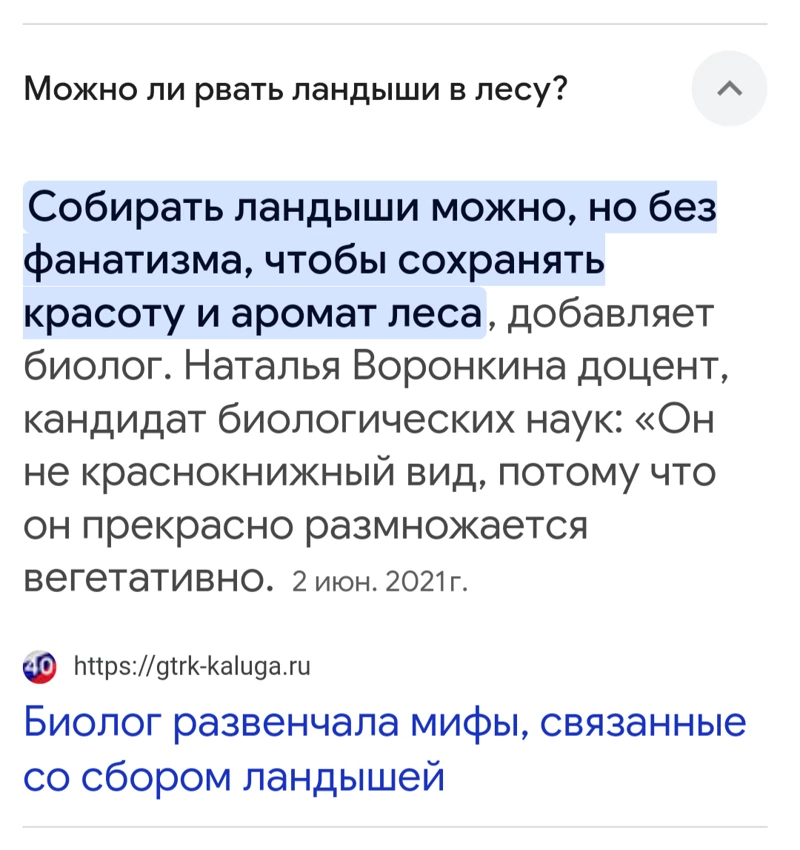The height and width of the screenshot is (850, 800).
Task: Click the line "он прекрасно размножается"
Action: (305, 525)
